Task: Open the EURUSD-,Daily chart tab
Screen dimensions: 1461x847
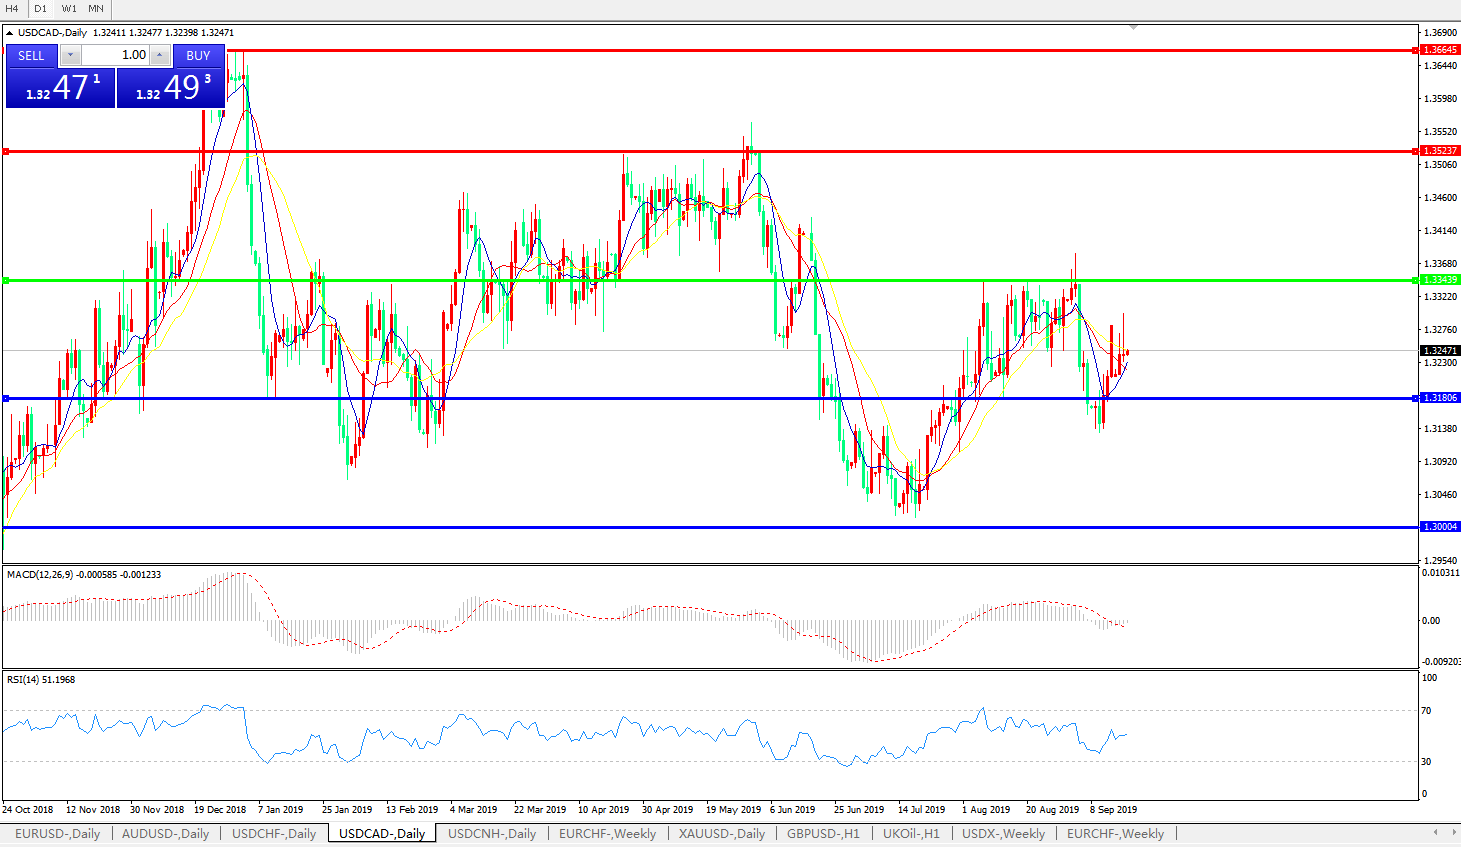Action: click(57, 833)
